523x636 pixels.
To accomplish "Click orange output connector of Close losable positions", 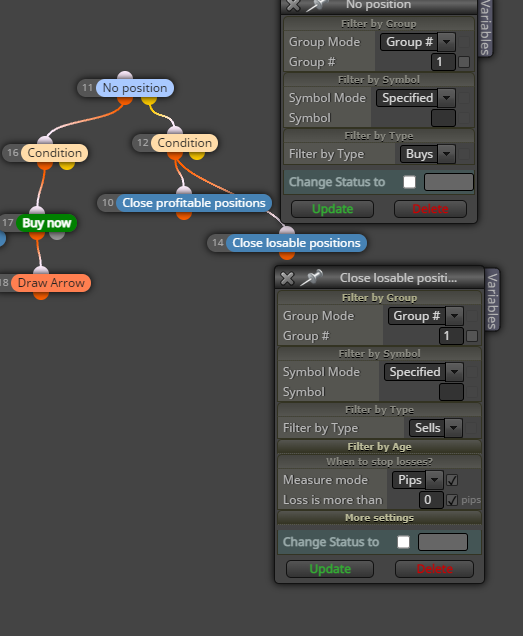I will click(287, 254).
